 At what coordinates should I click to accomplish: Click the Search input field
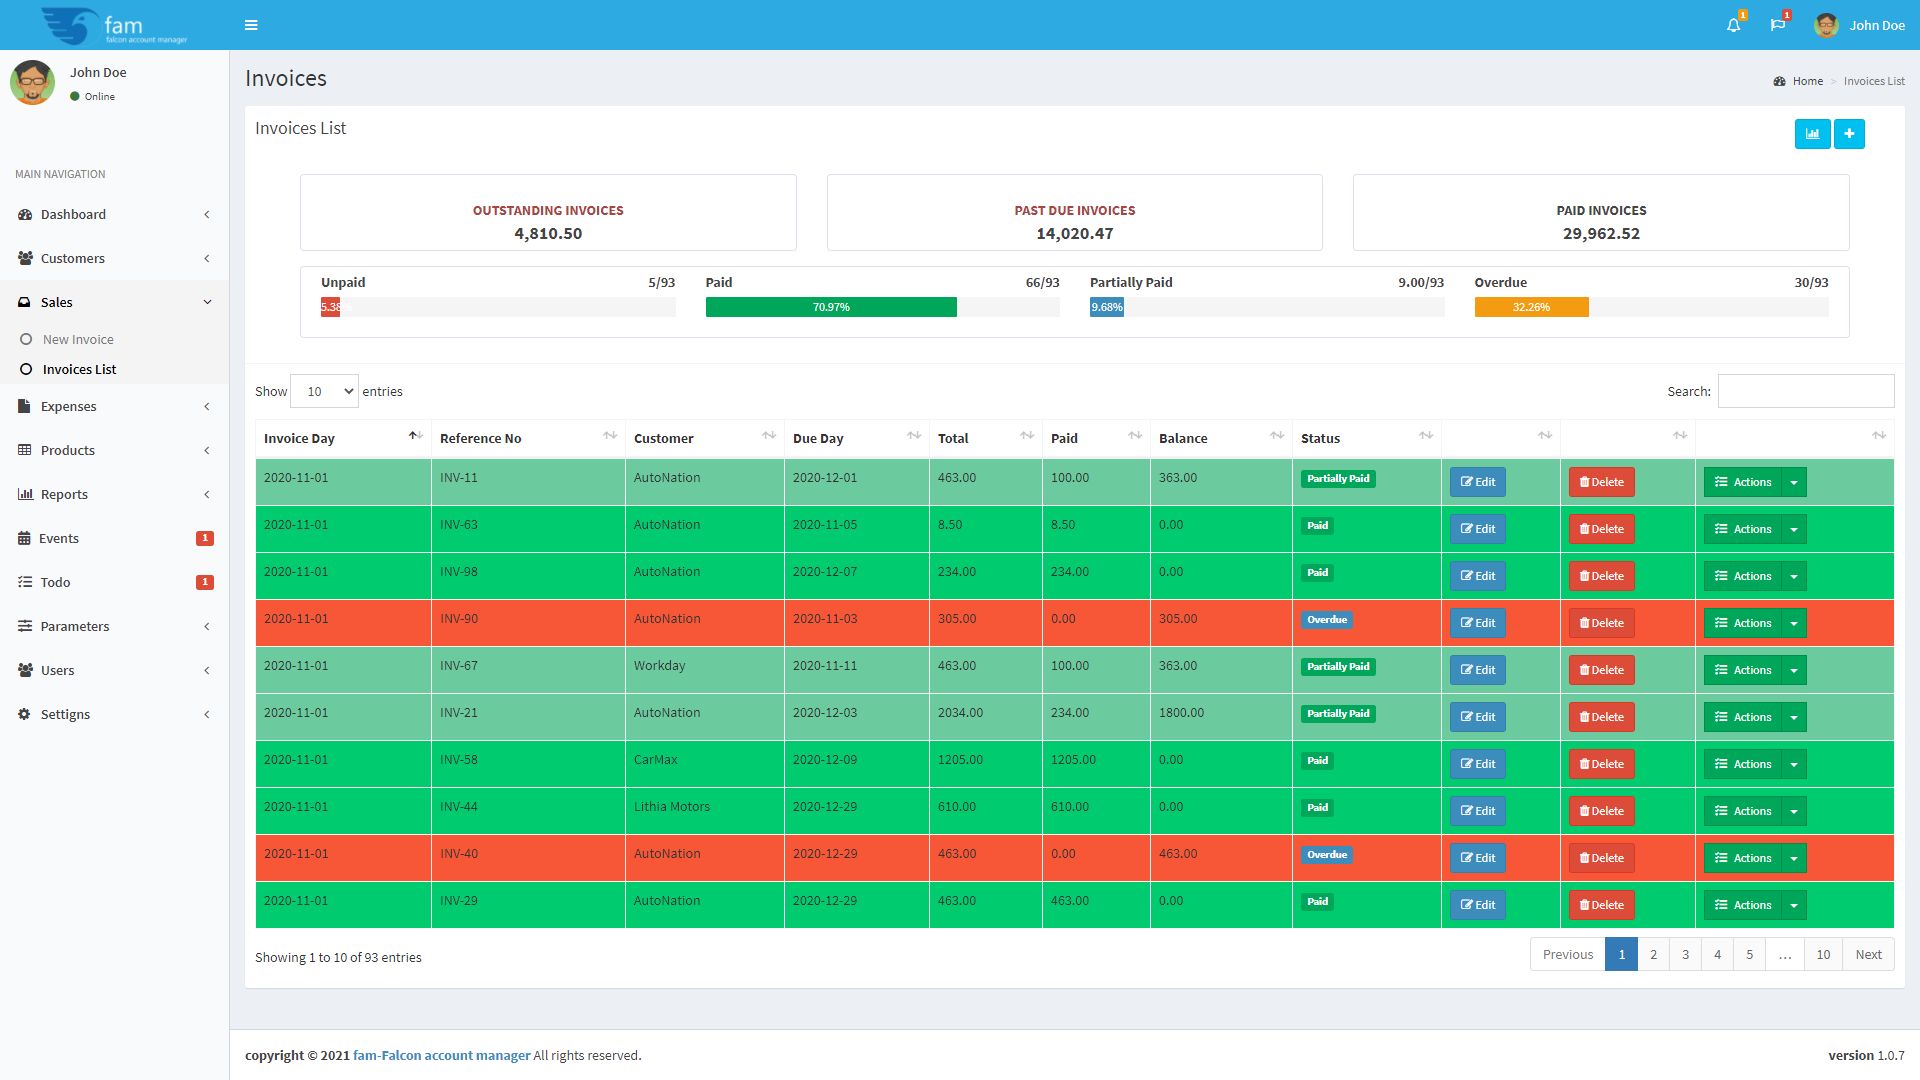(1805, 391)
